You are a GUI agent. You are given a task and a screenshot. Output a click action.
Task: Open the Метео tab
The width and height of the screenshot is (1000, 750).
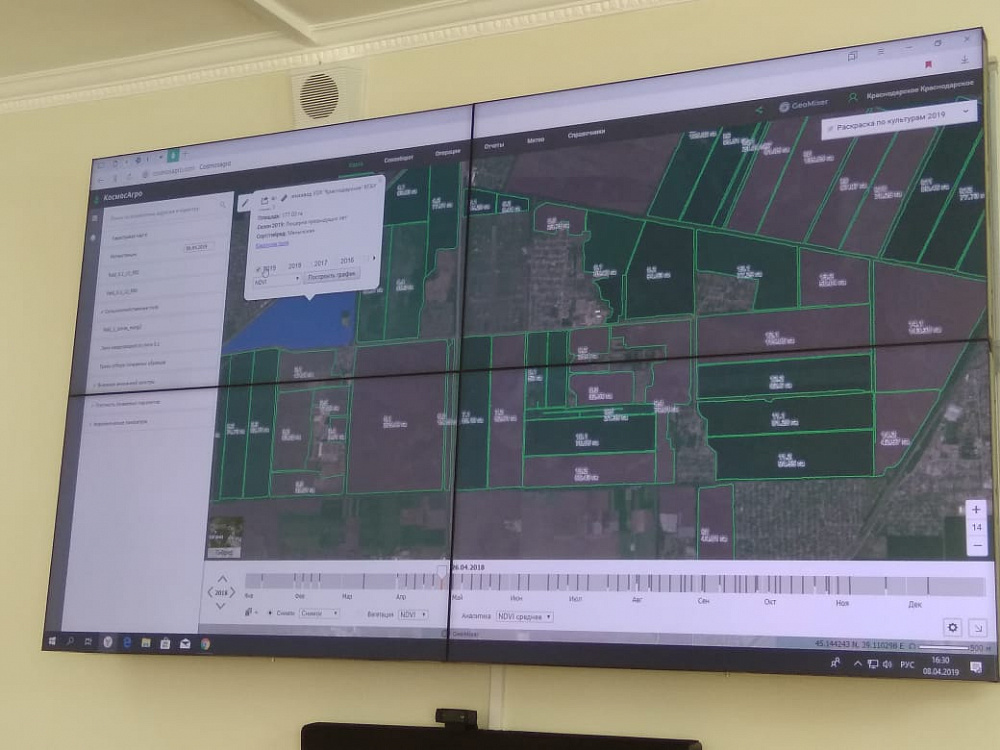[536, 140]
